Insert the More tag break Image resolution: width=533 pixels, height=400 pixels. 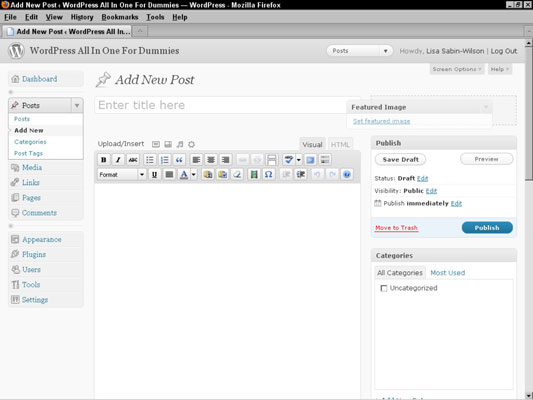(272, 160)
